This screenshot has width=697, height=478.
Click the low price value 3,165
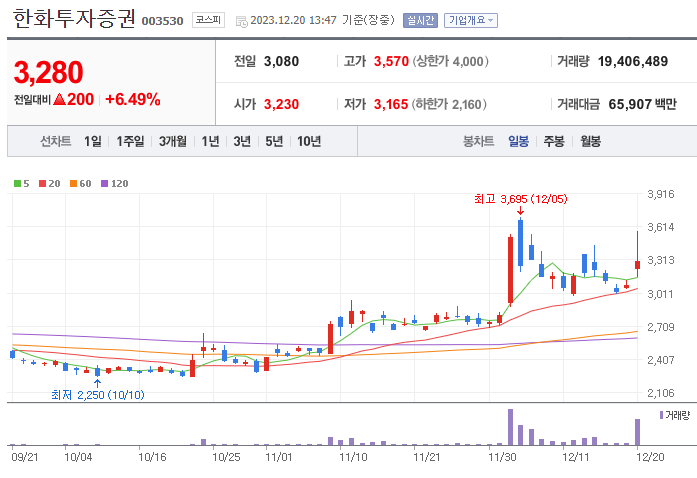tap(391, 104)
